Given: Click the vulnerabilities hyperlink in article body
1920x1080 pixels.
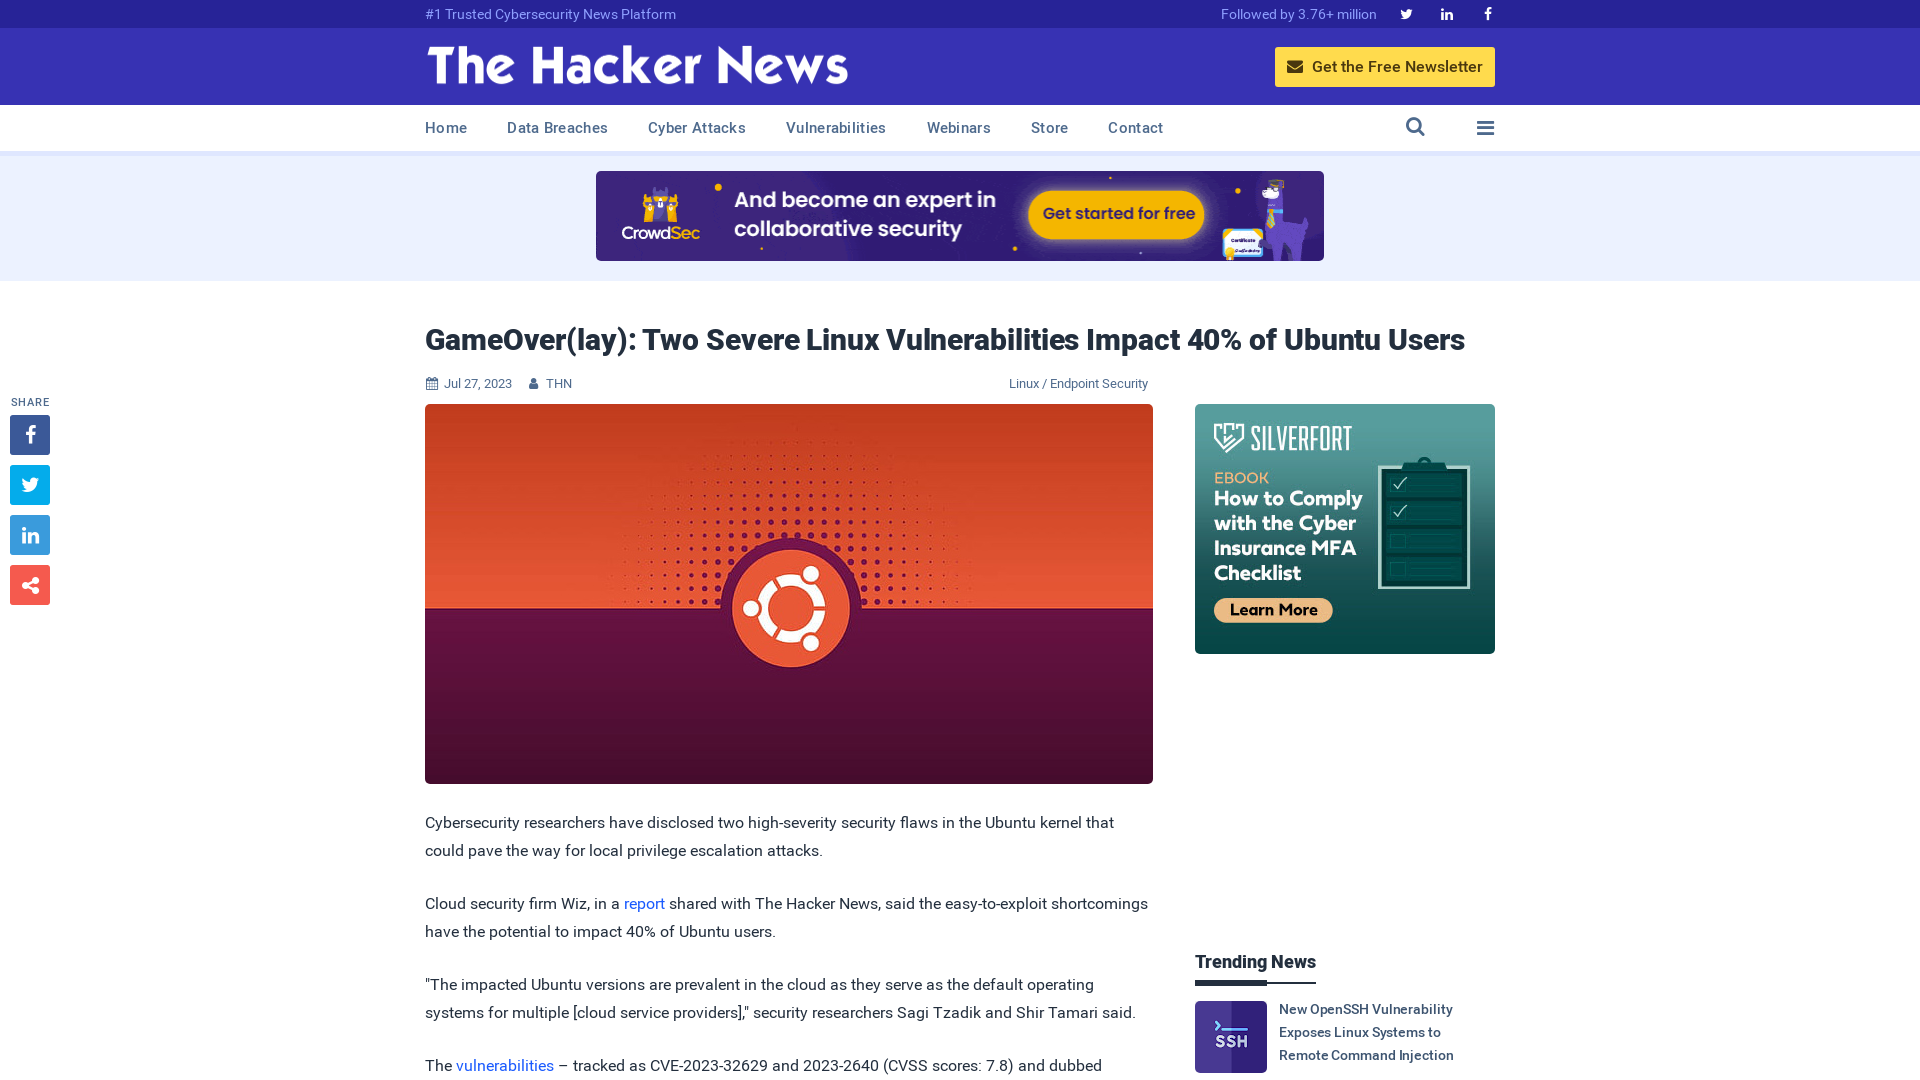Looking at the screenshot, I should tap(505, 1064).
